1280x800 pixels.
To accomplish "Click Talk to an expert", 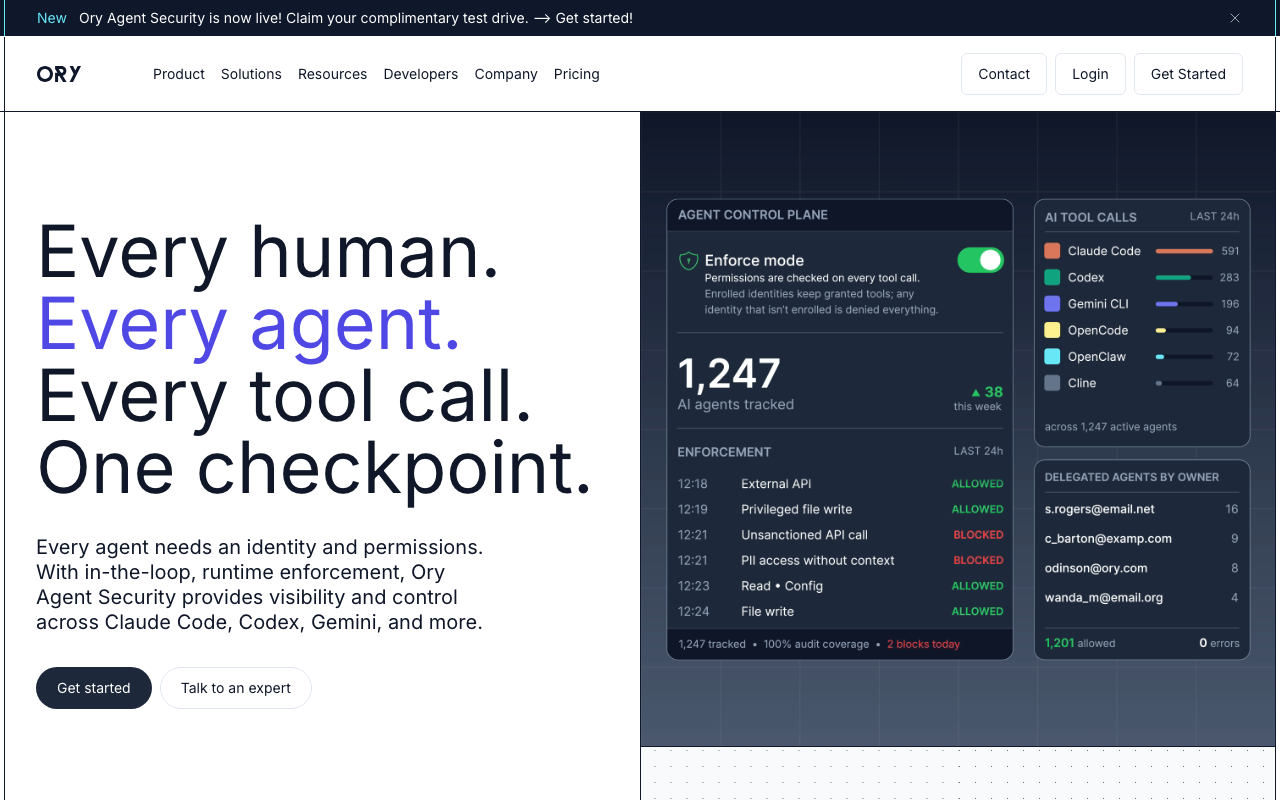I will tap(236, 688).
